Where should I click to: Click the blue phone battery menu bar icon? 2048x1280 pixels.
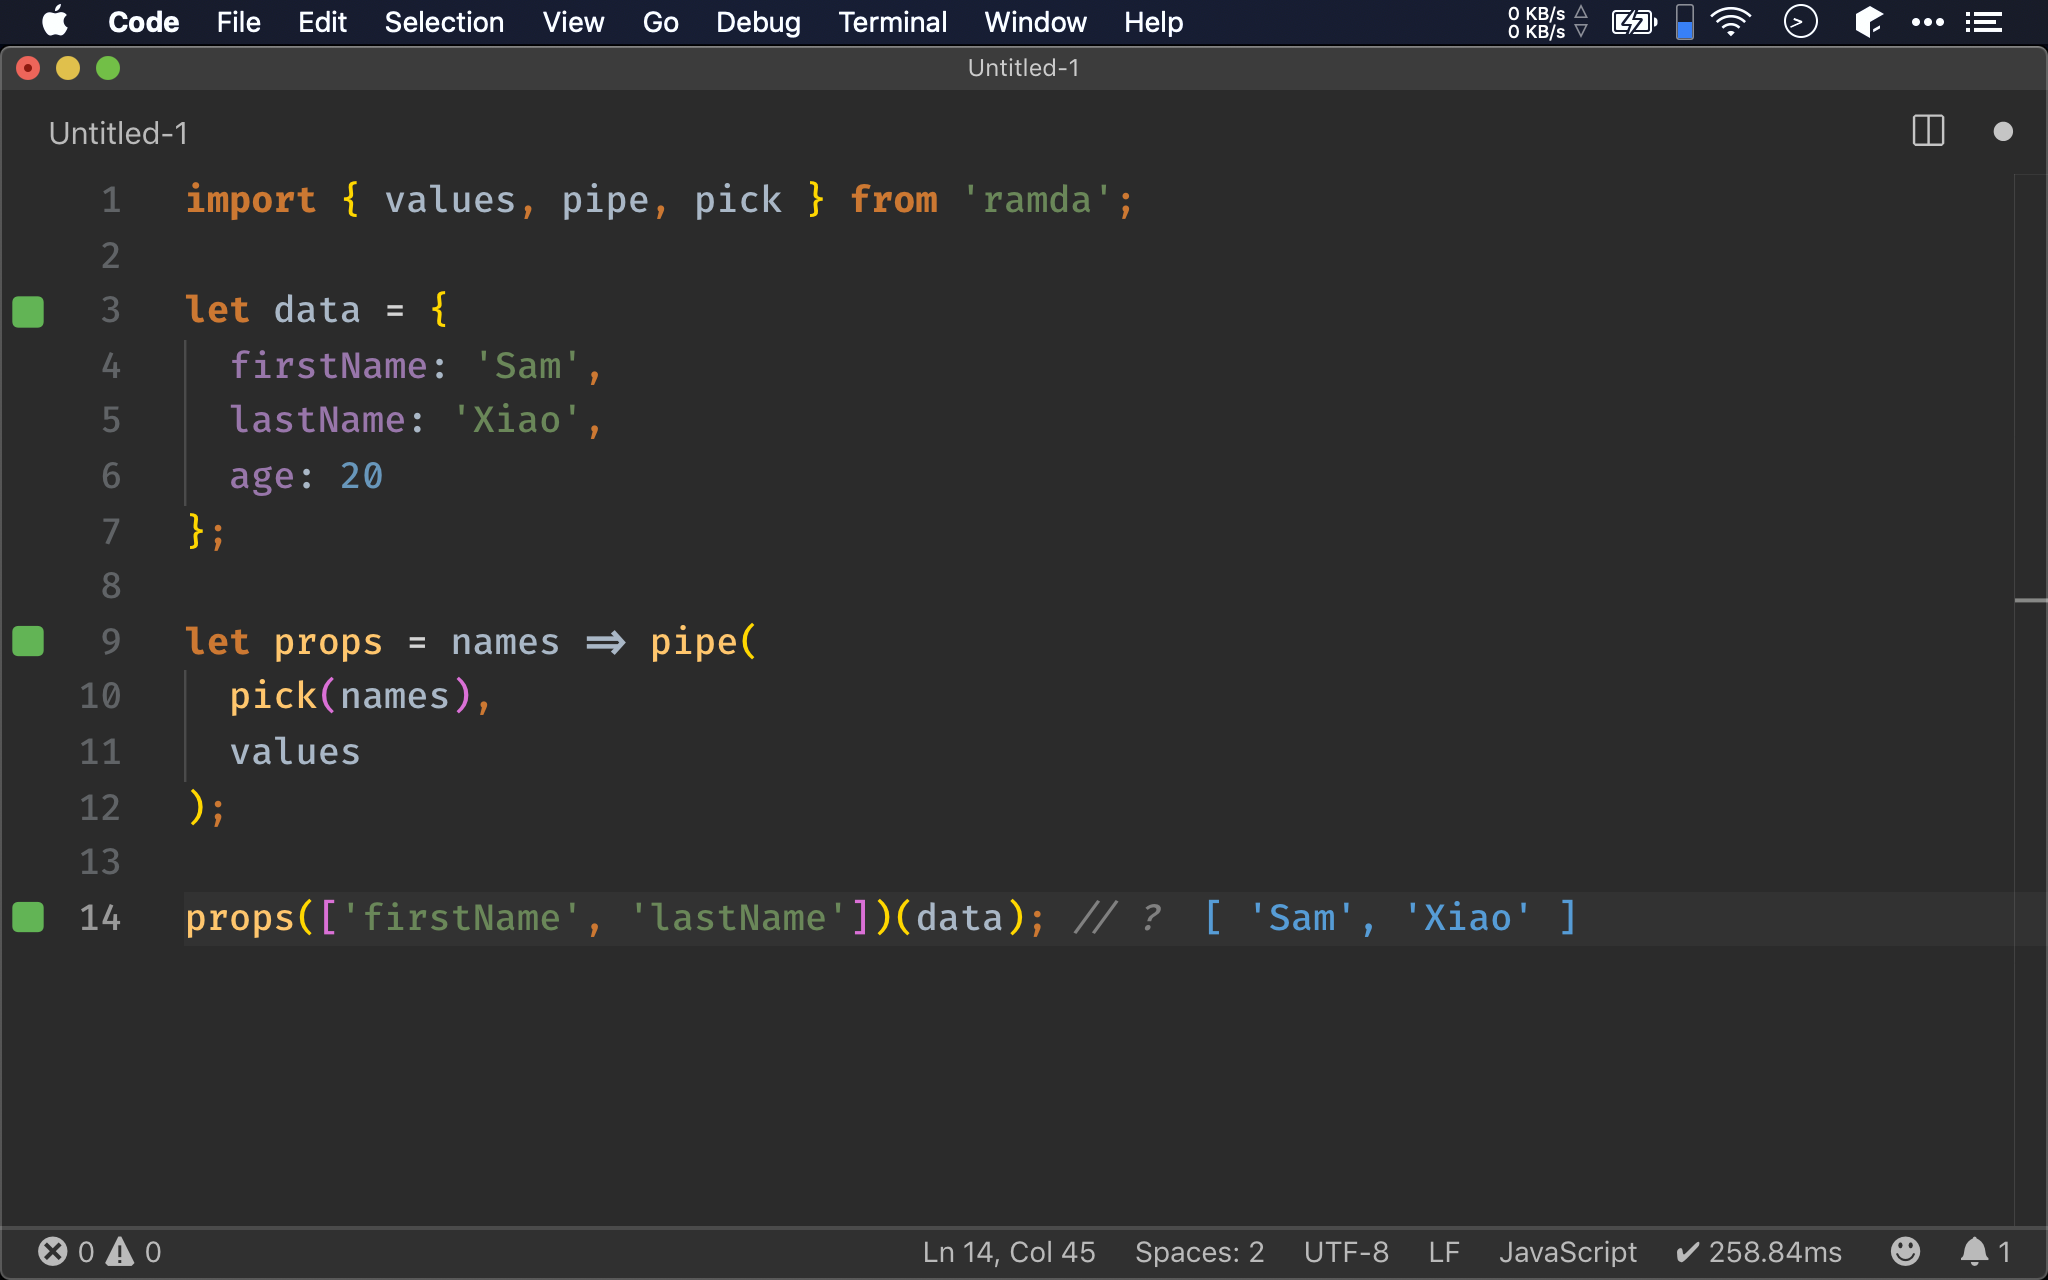[1685, 22]
